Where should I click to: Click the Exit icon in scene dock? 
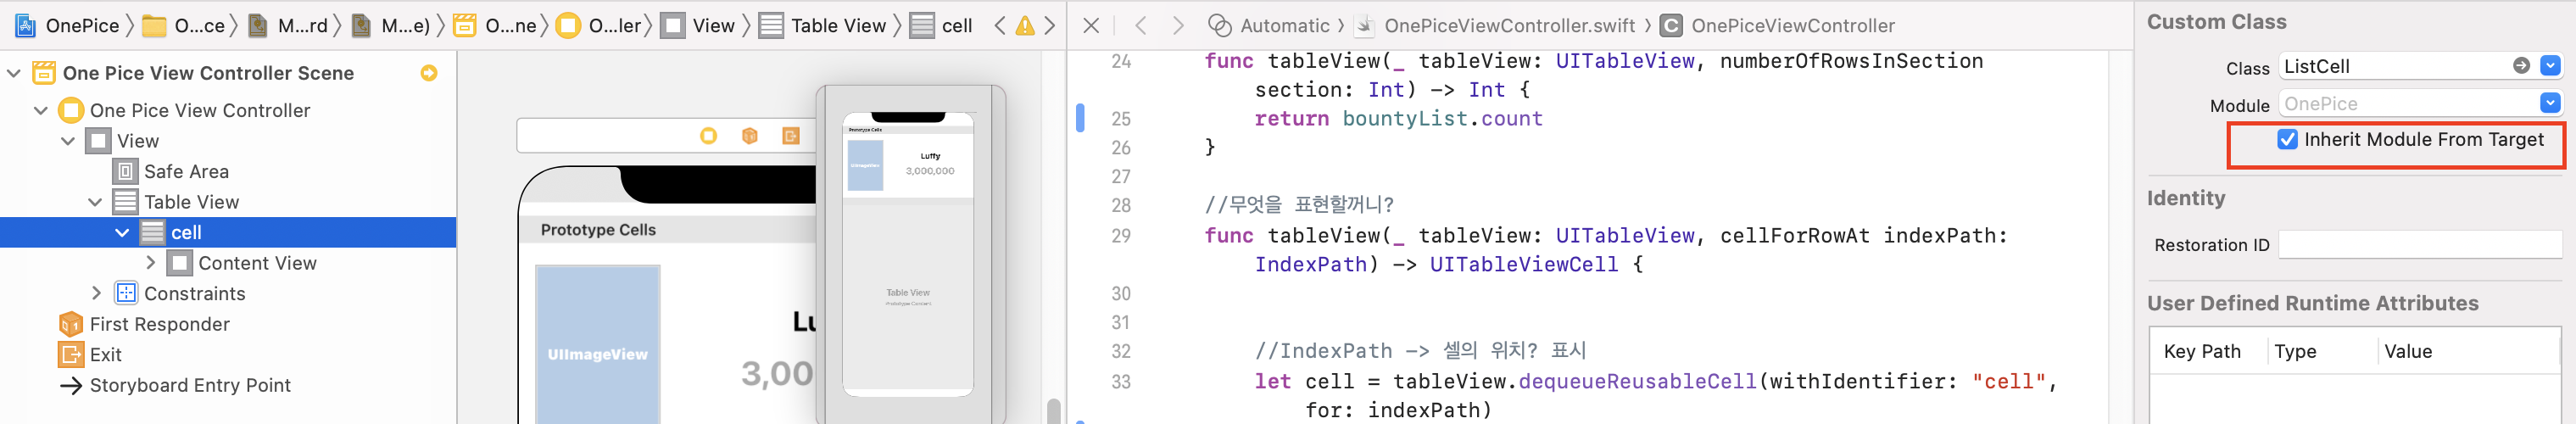click(x=790, y=136)
